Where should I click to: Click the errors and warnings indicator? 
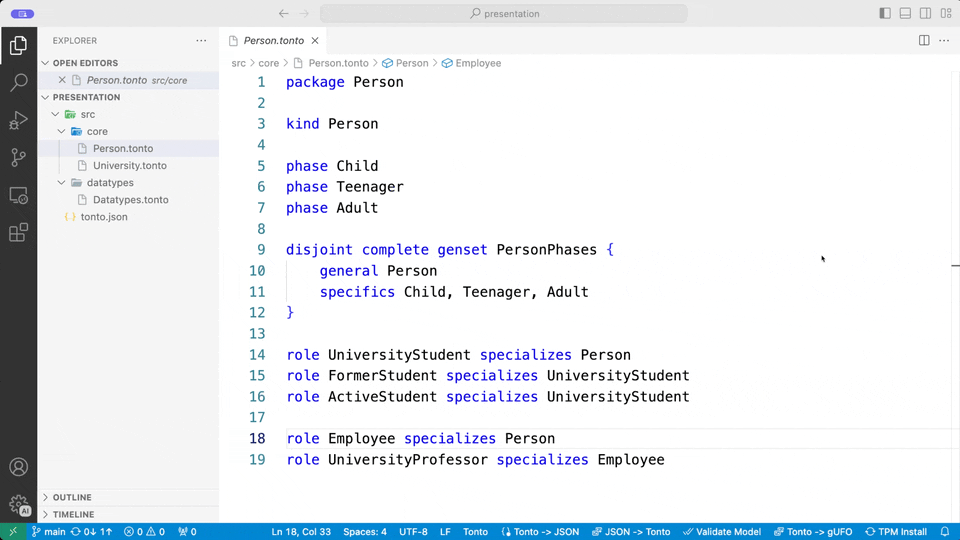click(144, 531)
